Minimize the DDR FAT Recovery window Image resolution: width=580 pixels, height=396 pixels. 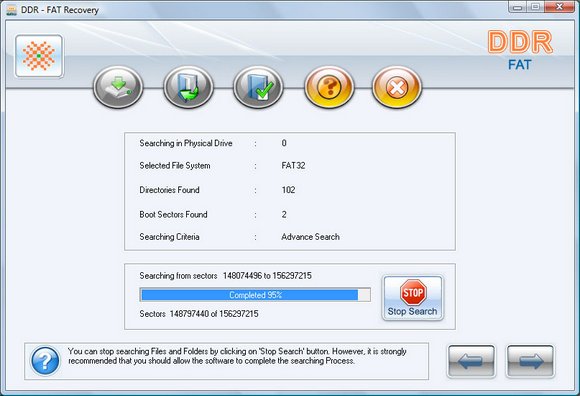coord(518,7)
